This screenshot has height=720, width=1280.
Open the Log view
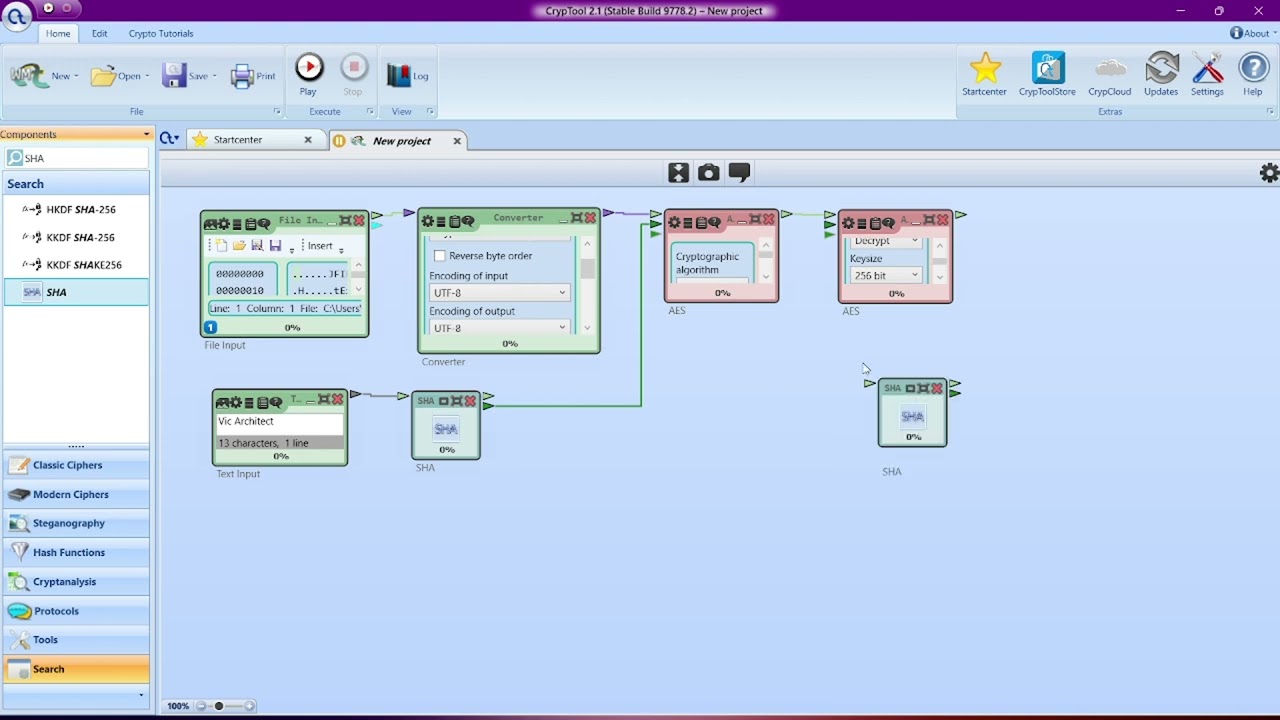click(408, 75)
